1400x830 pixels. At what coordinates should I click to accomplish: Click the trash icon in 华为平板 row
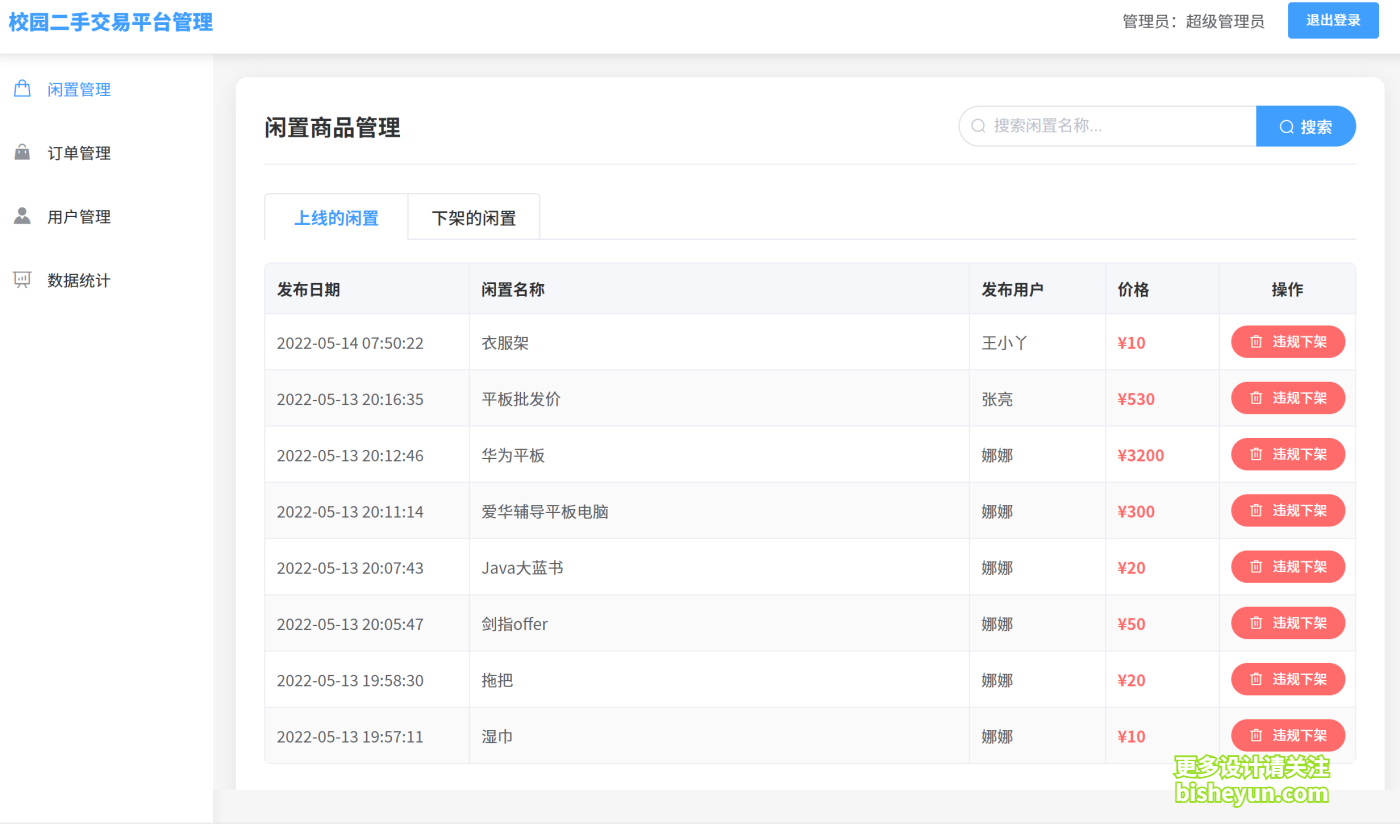click(x=1257, y=454)
